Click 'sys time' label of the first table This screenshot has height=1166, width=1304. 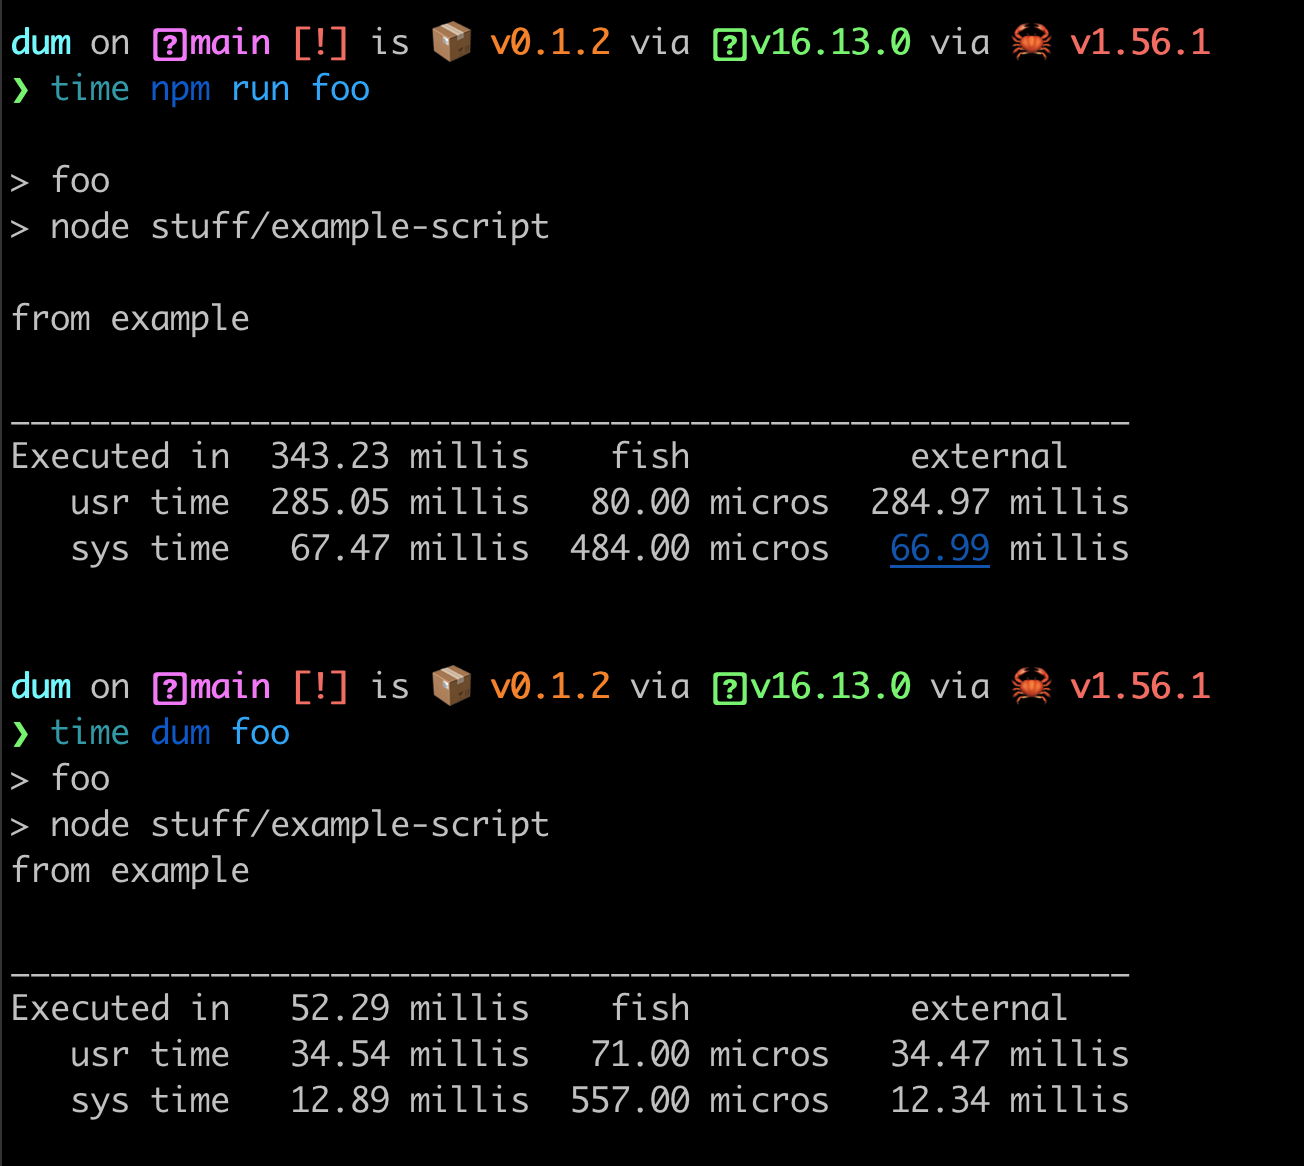click(x=150, y=549)
